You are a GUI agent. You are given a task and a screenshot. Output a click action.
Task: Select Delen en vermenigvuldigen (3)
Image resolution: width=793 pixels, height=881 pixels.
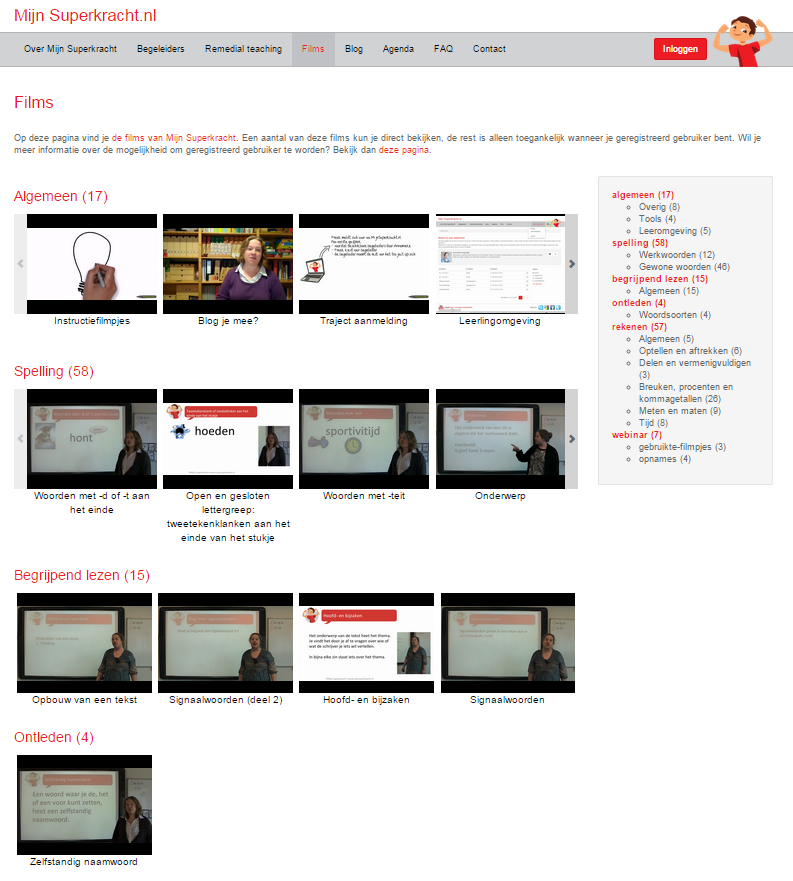[x=695, y=369]
